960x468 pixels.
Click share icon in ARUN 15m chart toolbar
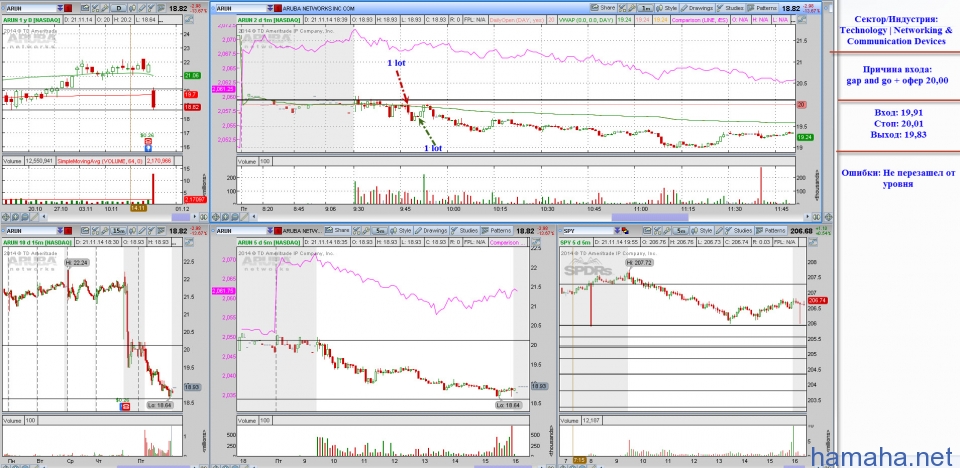coord(85,230)
